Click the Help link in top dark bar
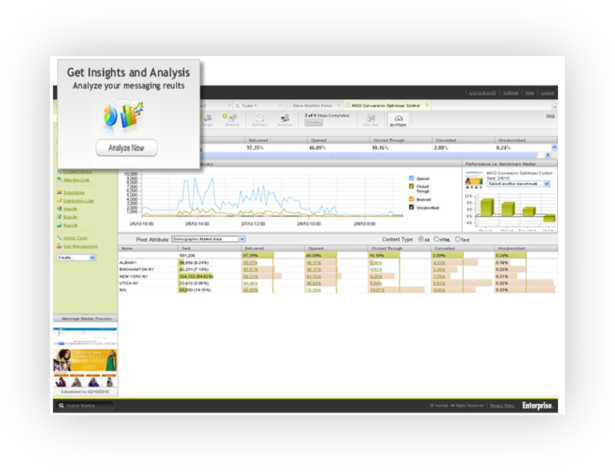615x472 pixels. [x=529, y=93]
